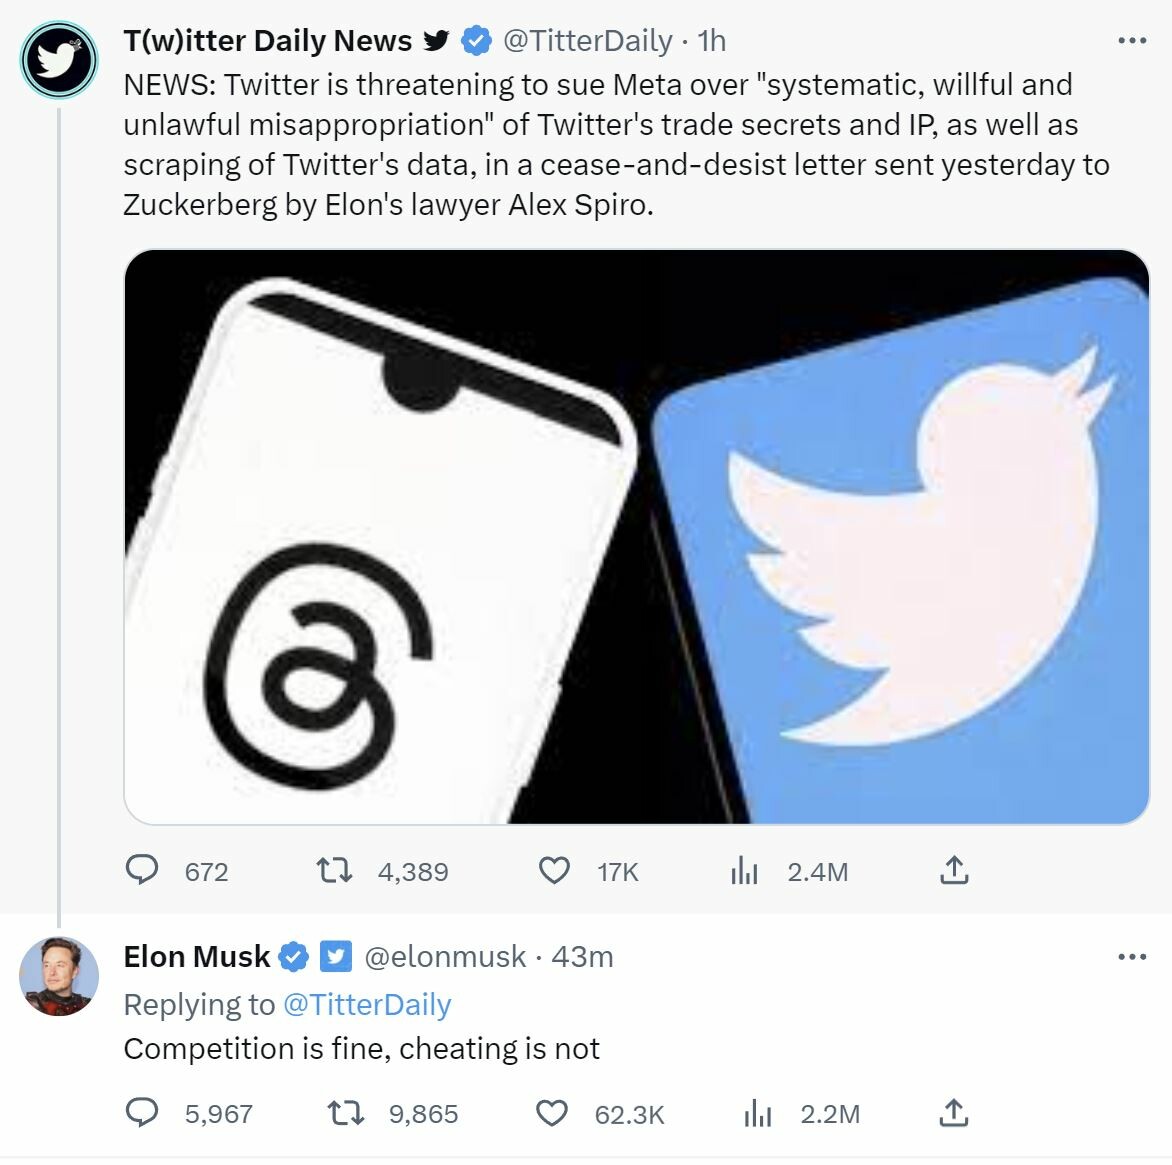The image size is (1172, 1165).
Task: View analytics of the Twitter Daily News tweet
Action: (744, 871)
